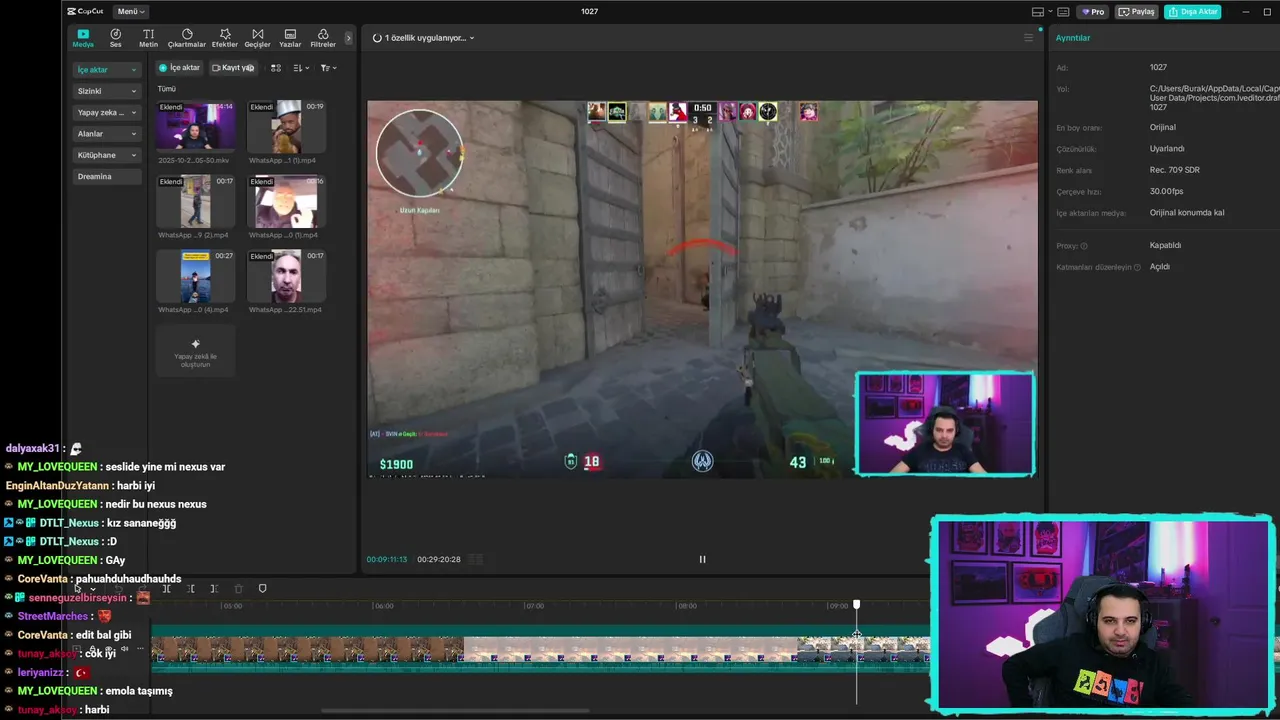The height and width of the screenshot is (720, 1280).
Task: Click the timeline marker shield icon
Action: [262, 588]
